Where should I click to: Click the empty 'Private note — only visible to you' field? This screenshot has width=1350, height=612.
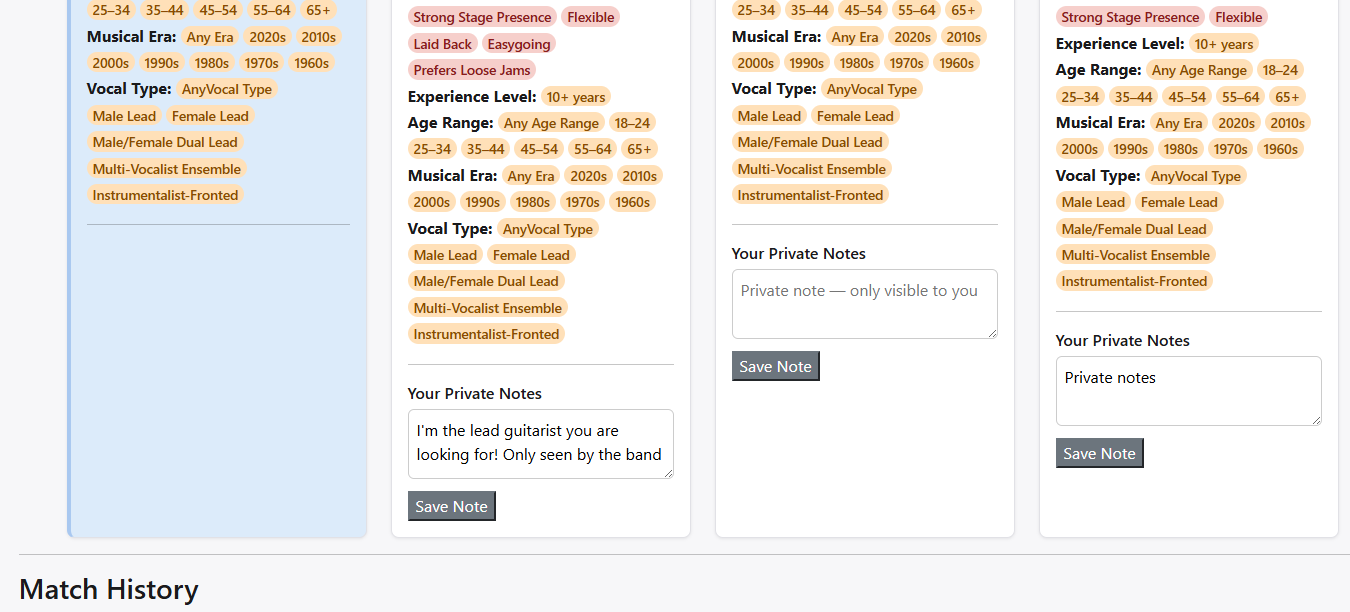tap(864, 303)
